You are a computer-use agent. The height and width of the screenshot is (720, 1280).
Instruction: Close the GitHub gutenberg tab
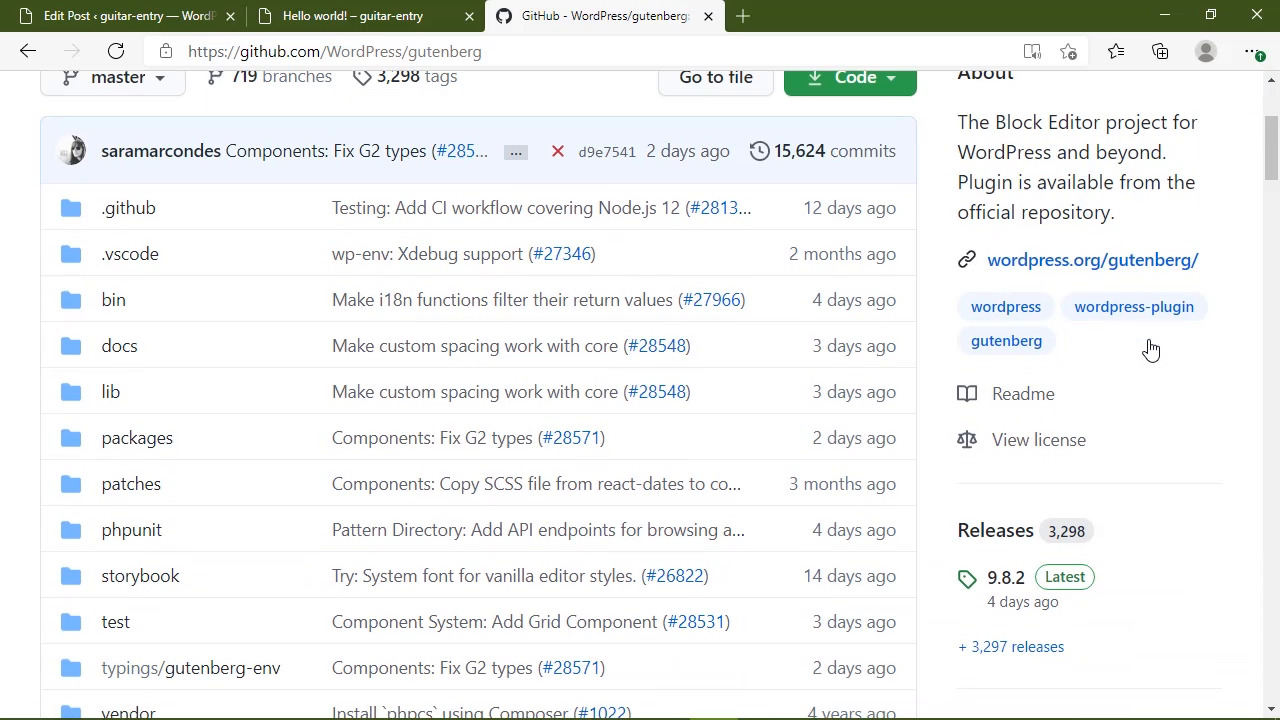(x=708, y=16)
